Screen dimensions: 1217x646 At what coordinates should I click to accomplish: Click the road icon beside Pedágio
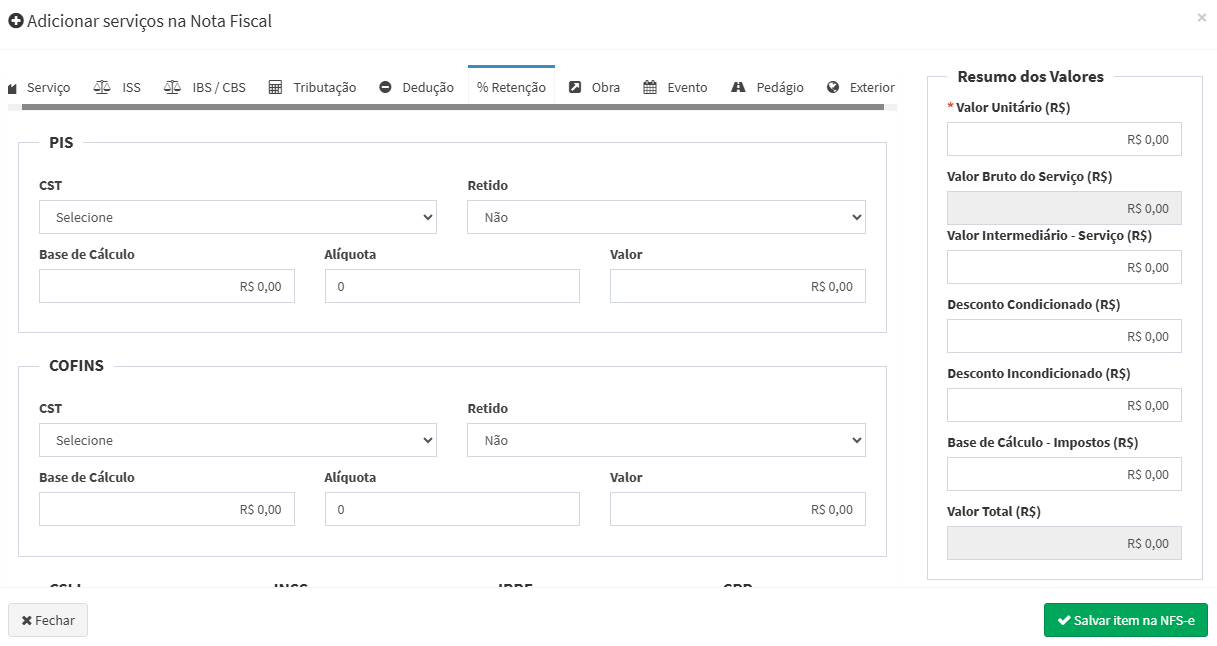point(738,87)
